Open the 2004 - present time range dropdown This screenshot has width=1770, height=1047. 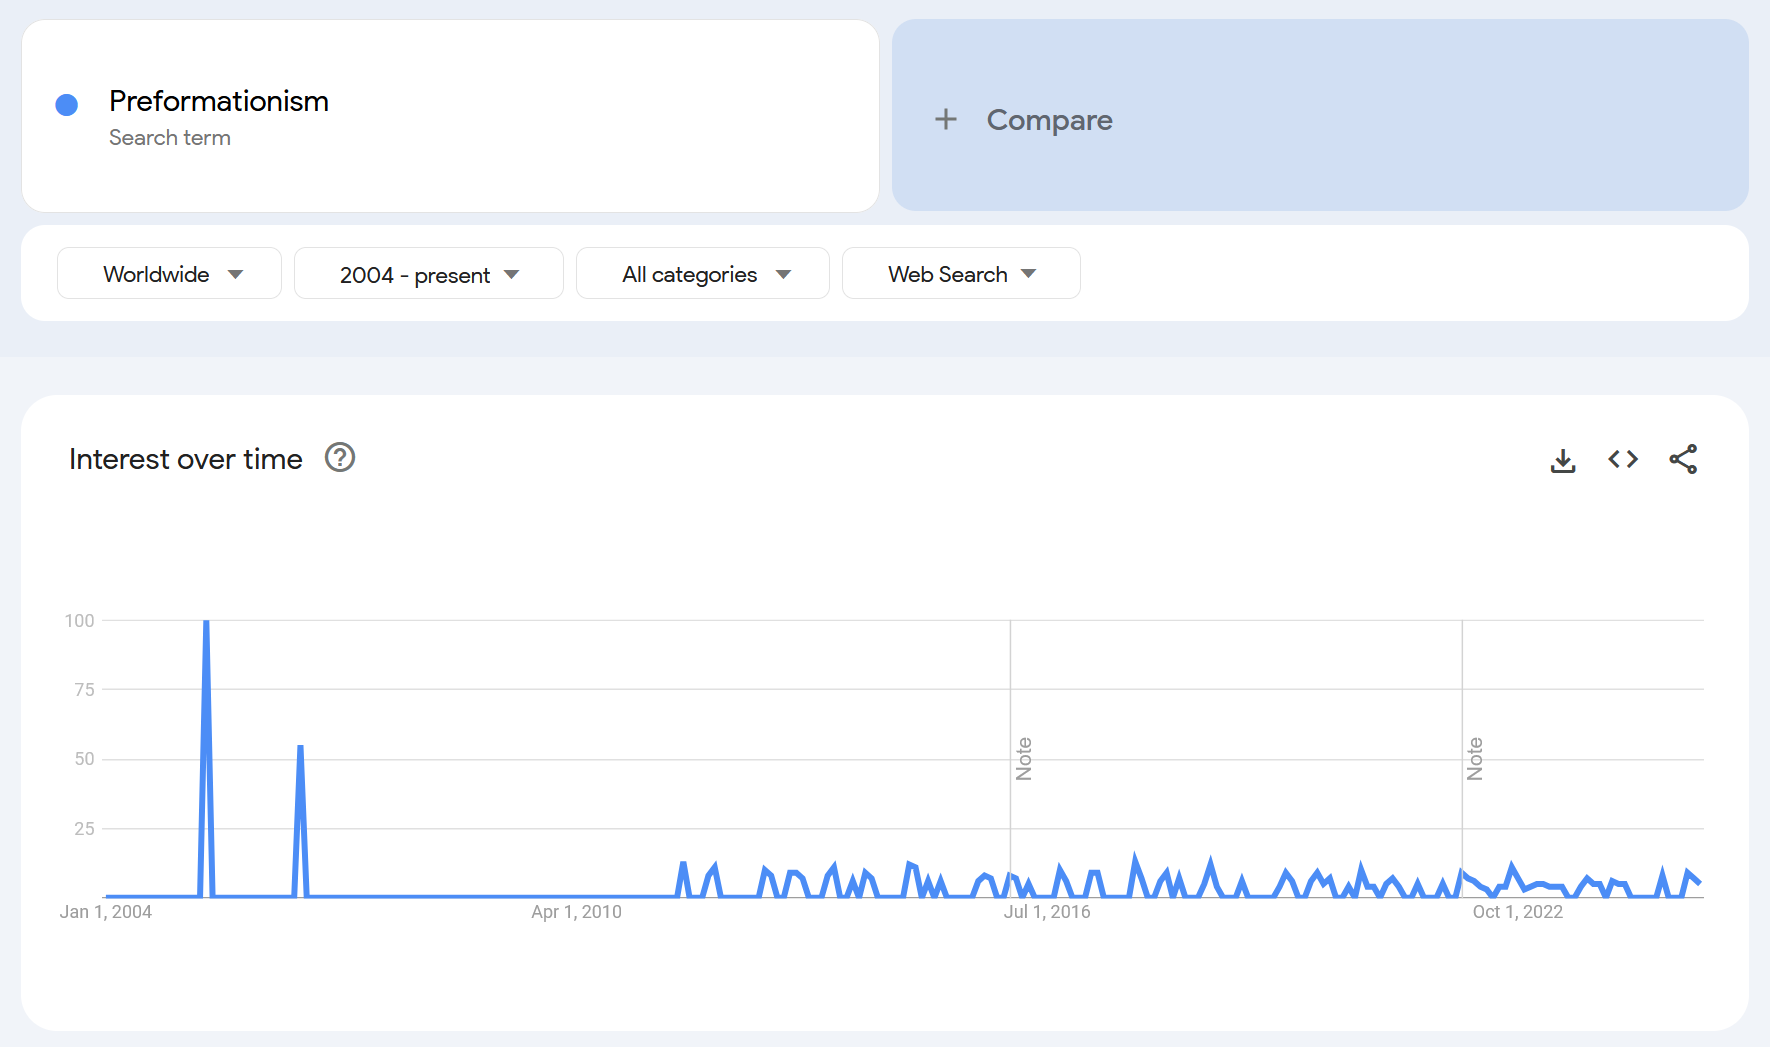point(429,274)
